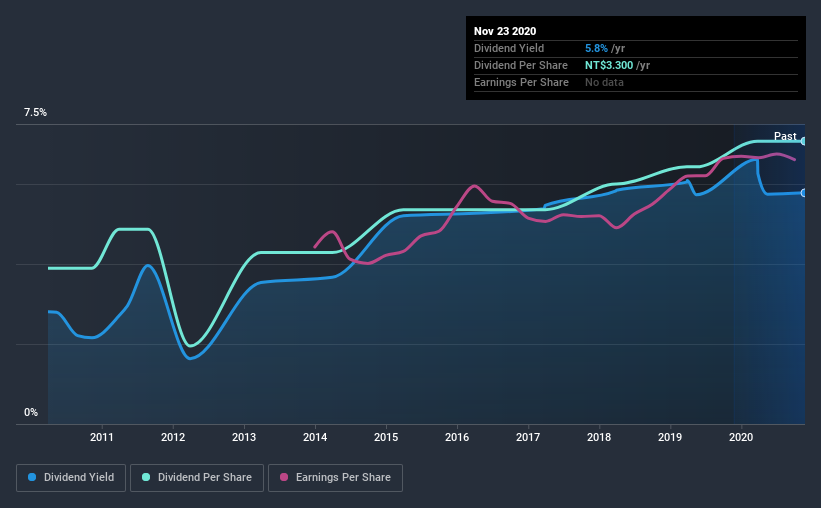The image size is (821, 508).
Task: Click the Past label on the chart
Action: (x=785, y=136)
